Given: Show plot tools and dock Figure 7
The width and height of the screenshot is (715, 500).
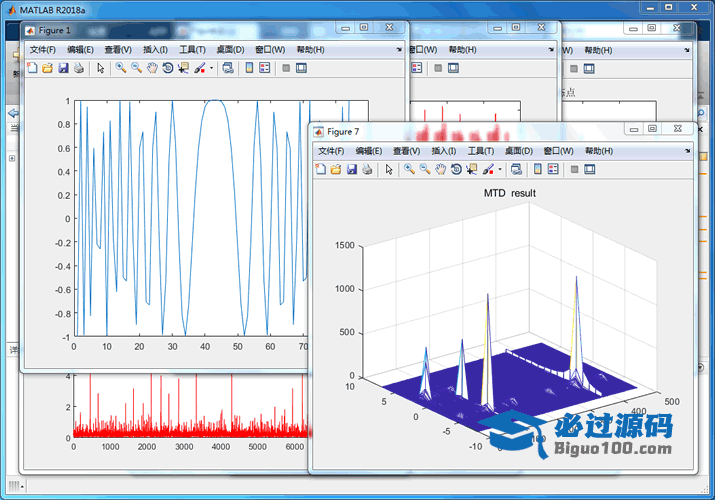Looking at the screenshot, I should [590, 169].
